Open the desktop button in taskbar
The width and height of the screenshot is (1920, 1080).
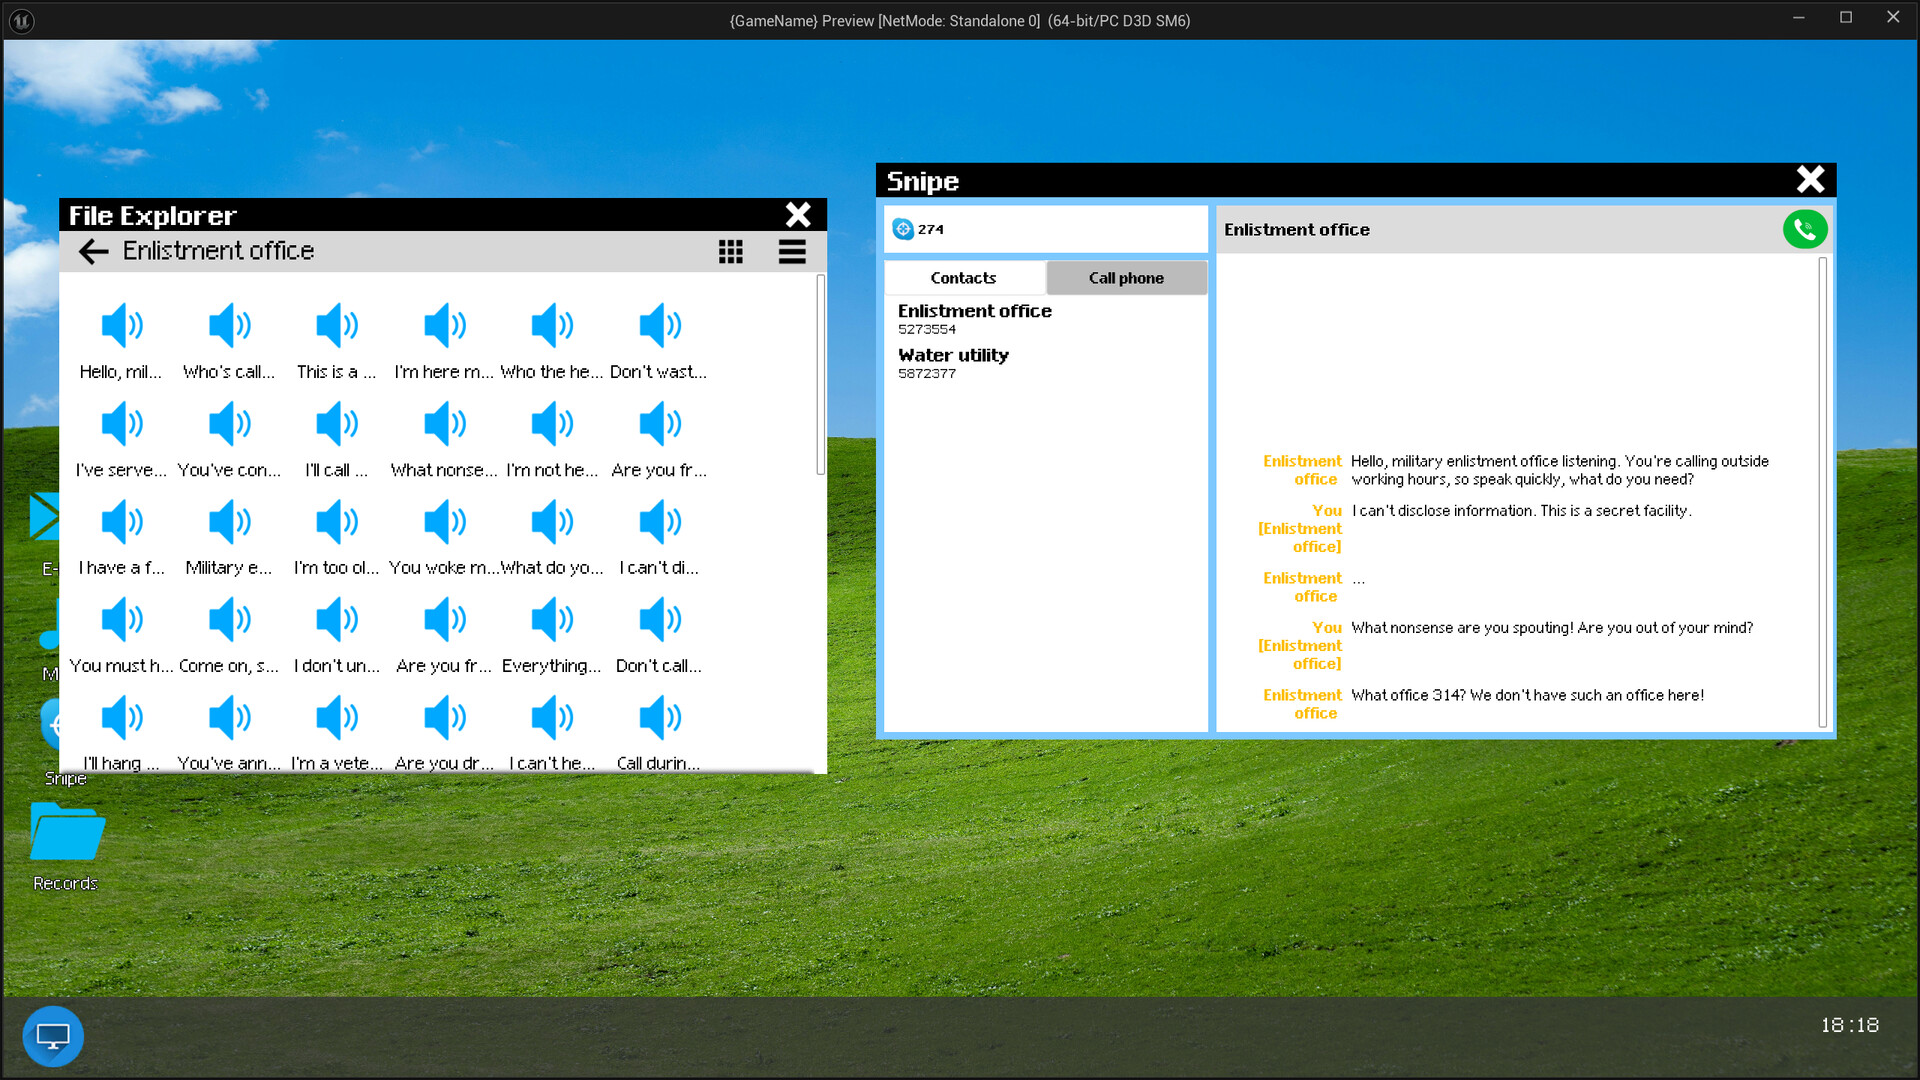(53, 1036)
